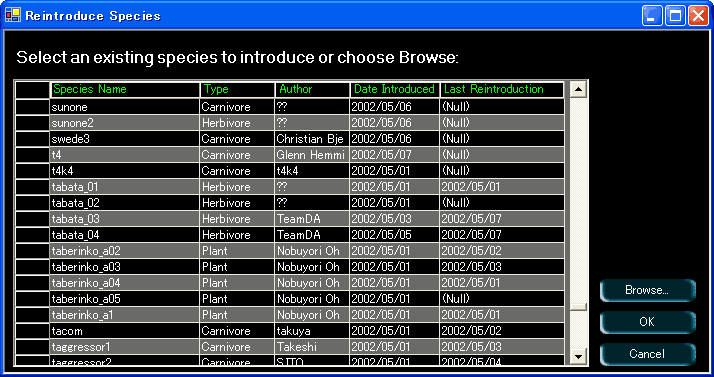Click the vertical scrollbar thumb
The height and width of the screenshot is (377, 714).
pos(578,307)
